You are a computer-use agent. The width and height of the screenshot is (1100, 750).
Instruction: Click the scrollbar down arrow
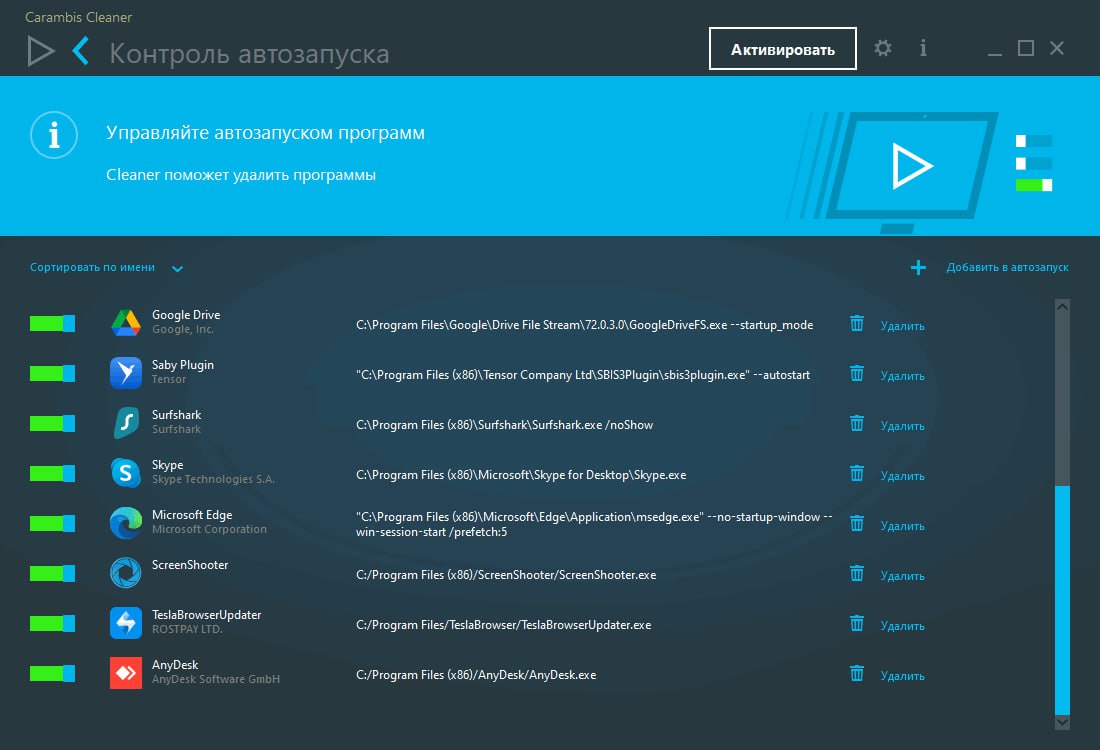click(1062, 721)
